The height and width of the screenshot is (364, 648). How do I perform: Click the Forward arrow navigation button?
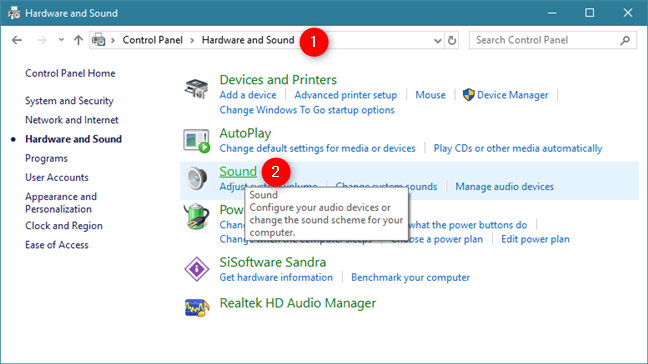pyautogui.click(x=41, y=40)
